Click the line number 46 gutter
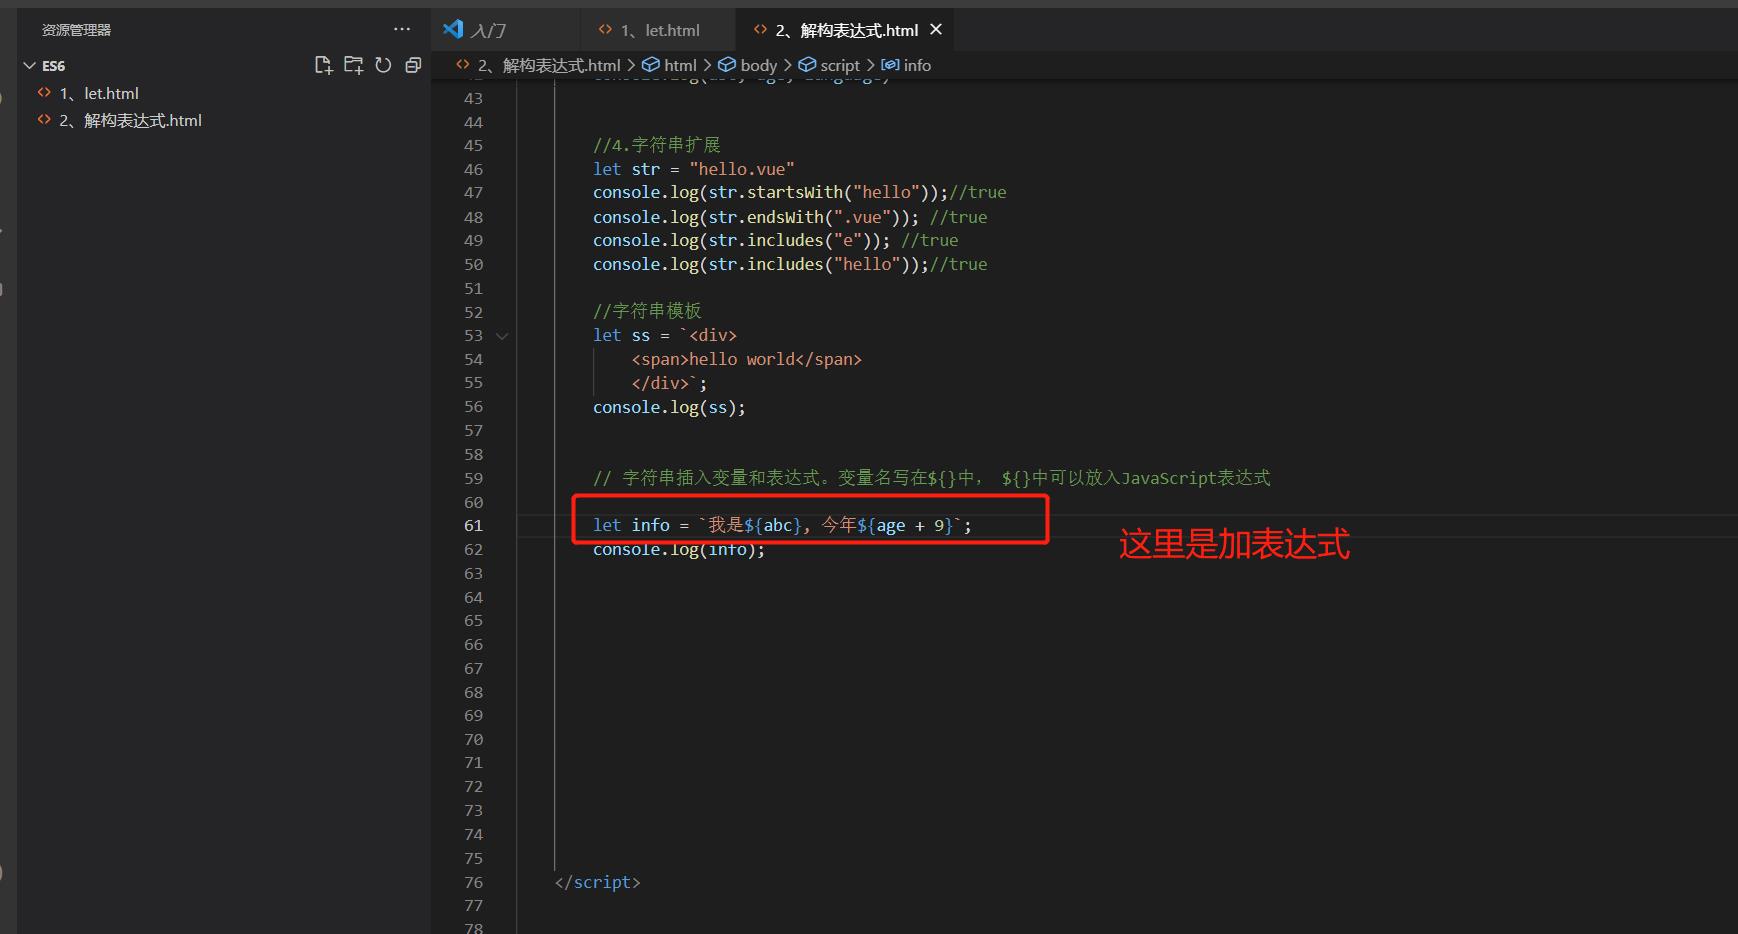Viewport: 1738px width, 934px height. 473,169
